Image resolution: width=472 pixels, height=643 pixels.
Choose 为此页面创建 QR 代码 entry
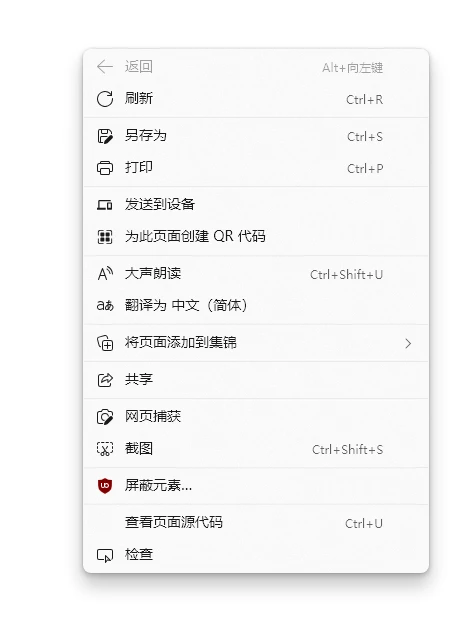256,237
